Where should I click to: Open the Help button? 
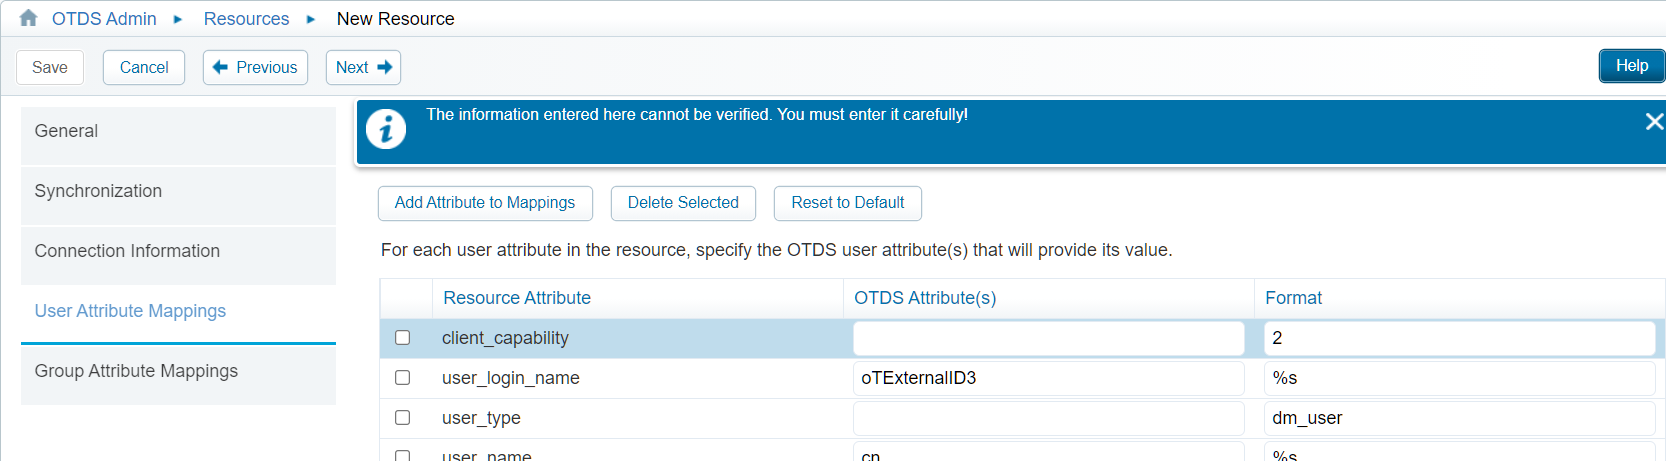pyautogui.click(x=1631, y=66)
